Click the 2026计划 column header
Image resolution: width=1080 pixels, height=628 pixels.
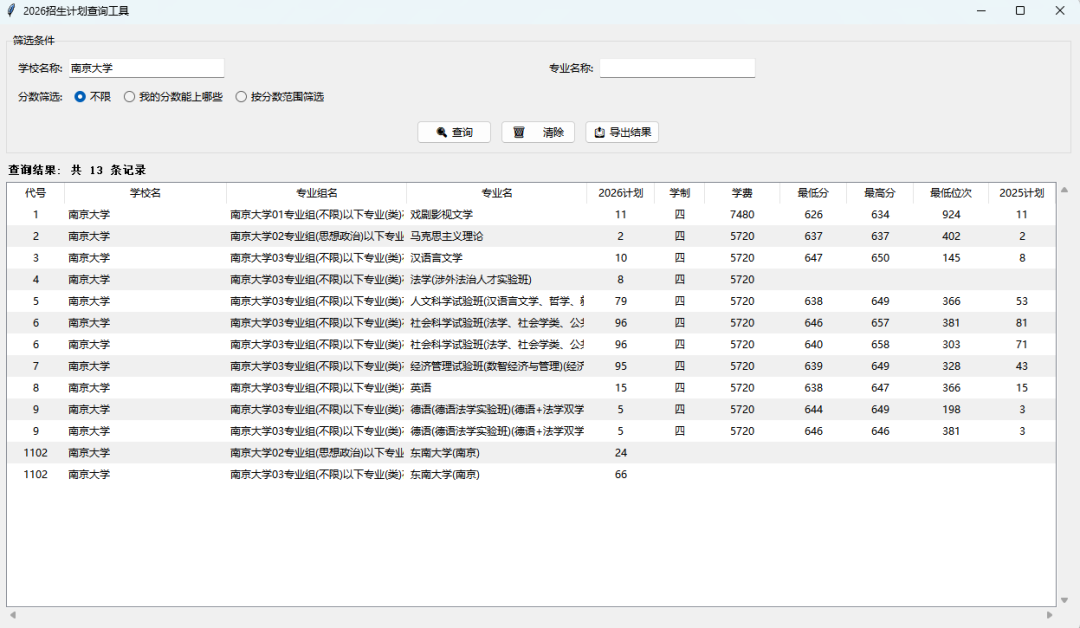[x=621, y=193]
